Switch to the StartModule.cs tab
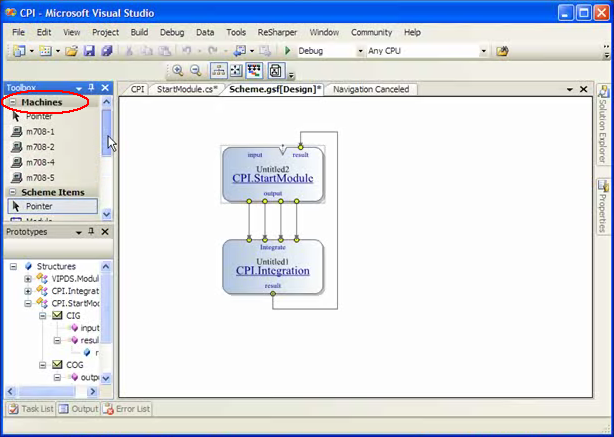Viewport: 614px width, 437px height. [187, 89]
